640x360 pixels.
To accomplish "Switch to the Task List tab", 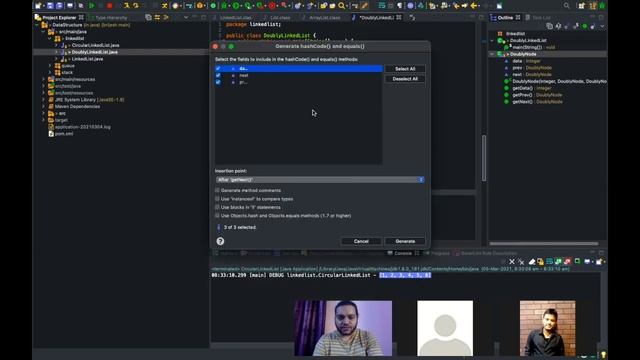I will pos(538,18).
